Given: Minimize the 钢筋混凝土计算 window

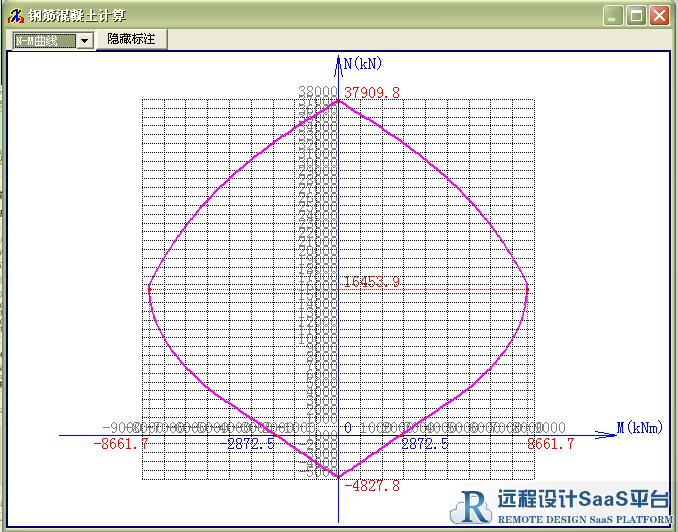Looking at the screenshot, I should 615,15.
